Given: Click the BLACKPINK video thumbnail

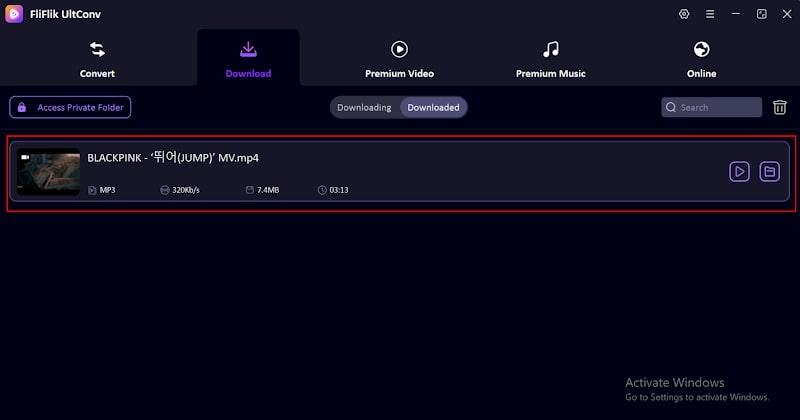Looking at the screenshot, I should click(48, 172).
